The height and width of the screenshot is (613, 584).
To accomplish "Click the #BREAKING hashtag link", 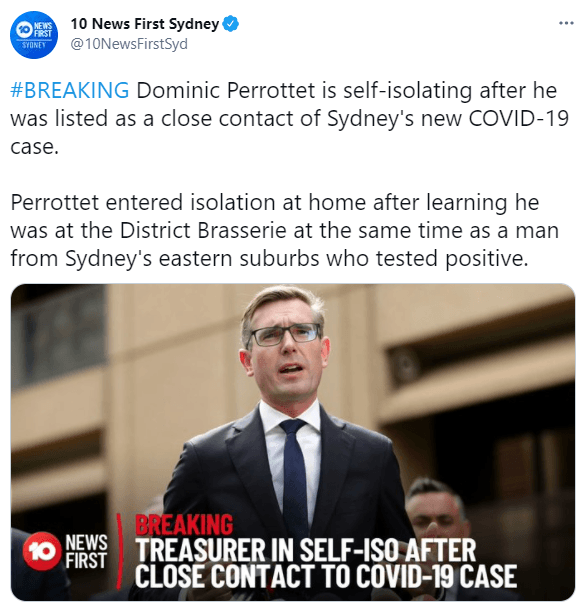I will 70,90.
